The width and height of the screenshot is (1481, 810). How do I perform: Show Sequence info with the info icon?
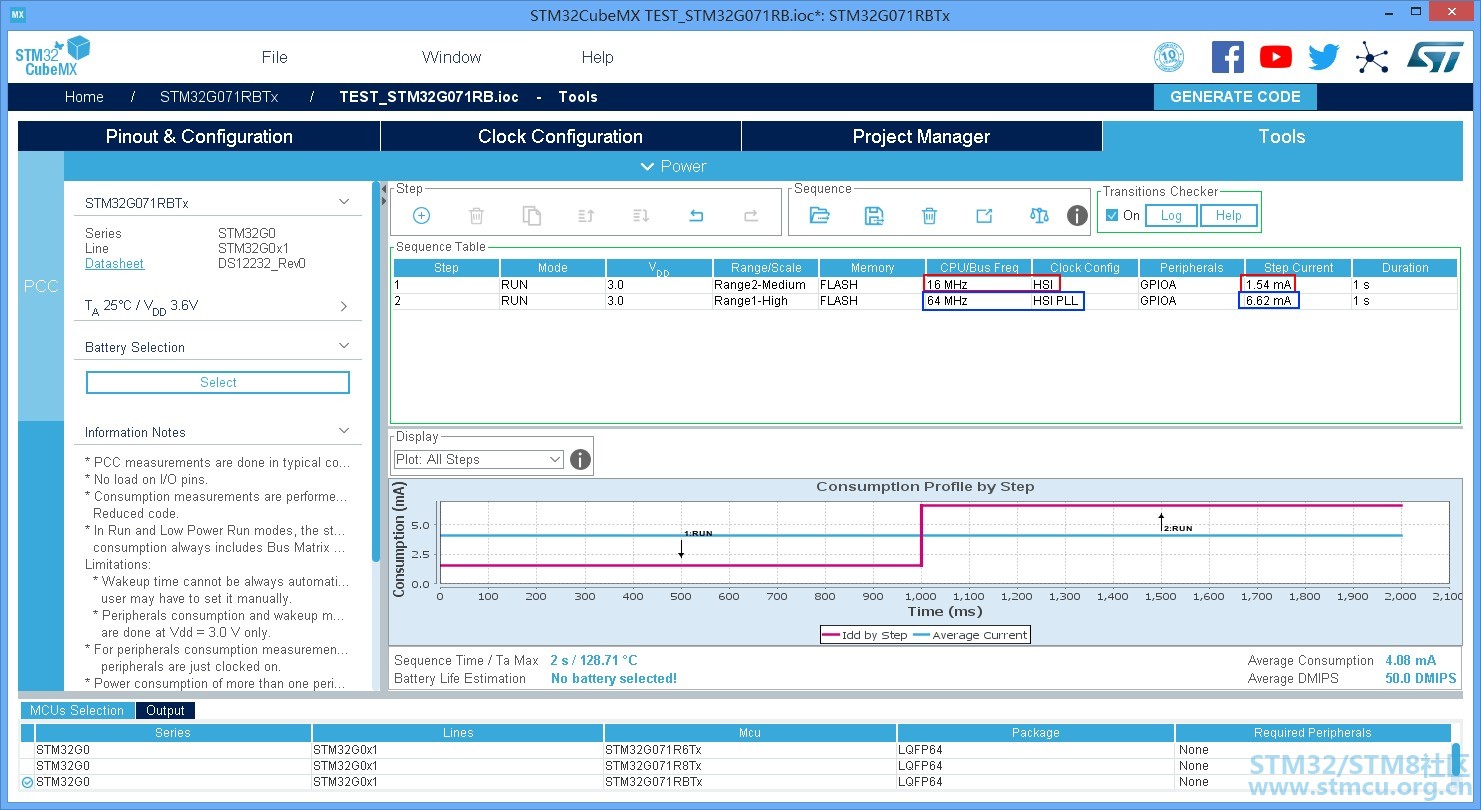point(1077,215)
